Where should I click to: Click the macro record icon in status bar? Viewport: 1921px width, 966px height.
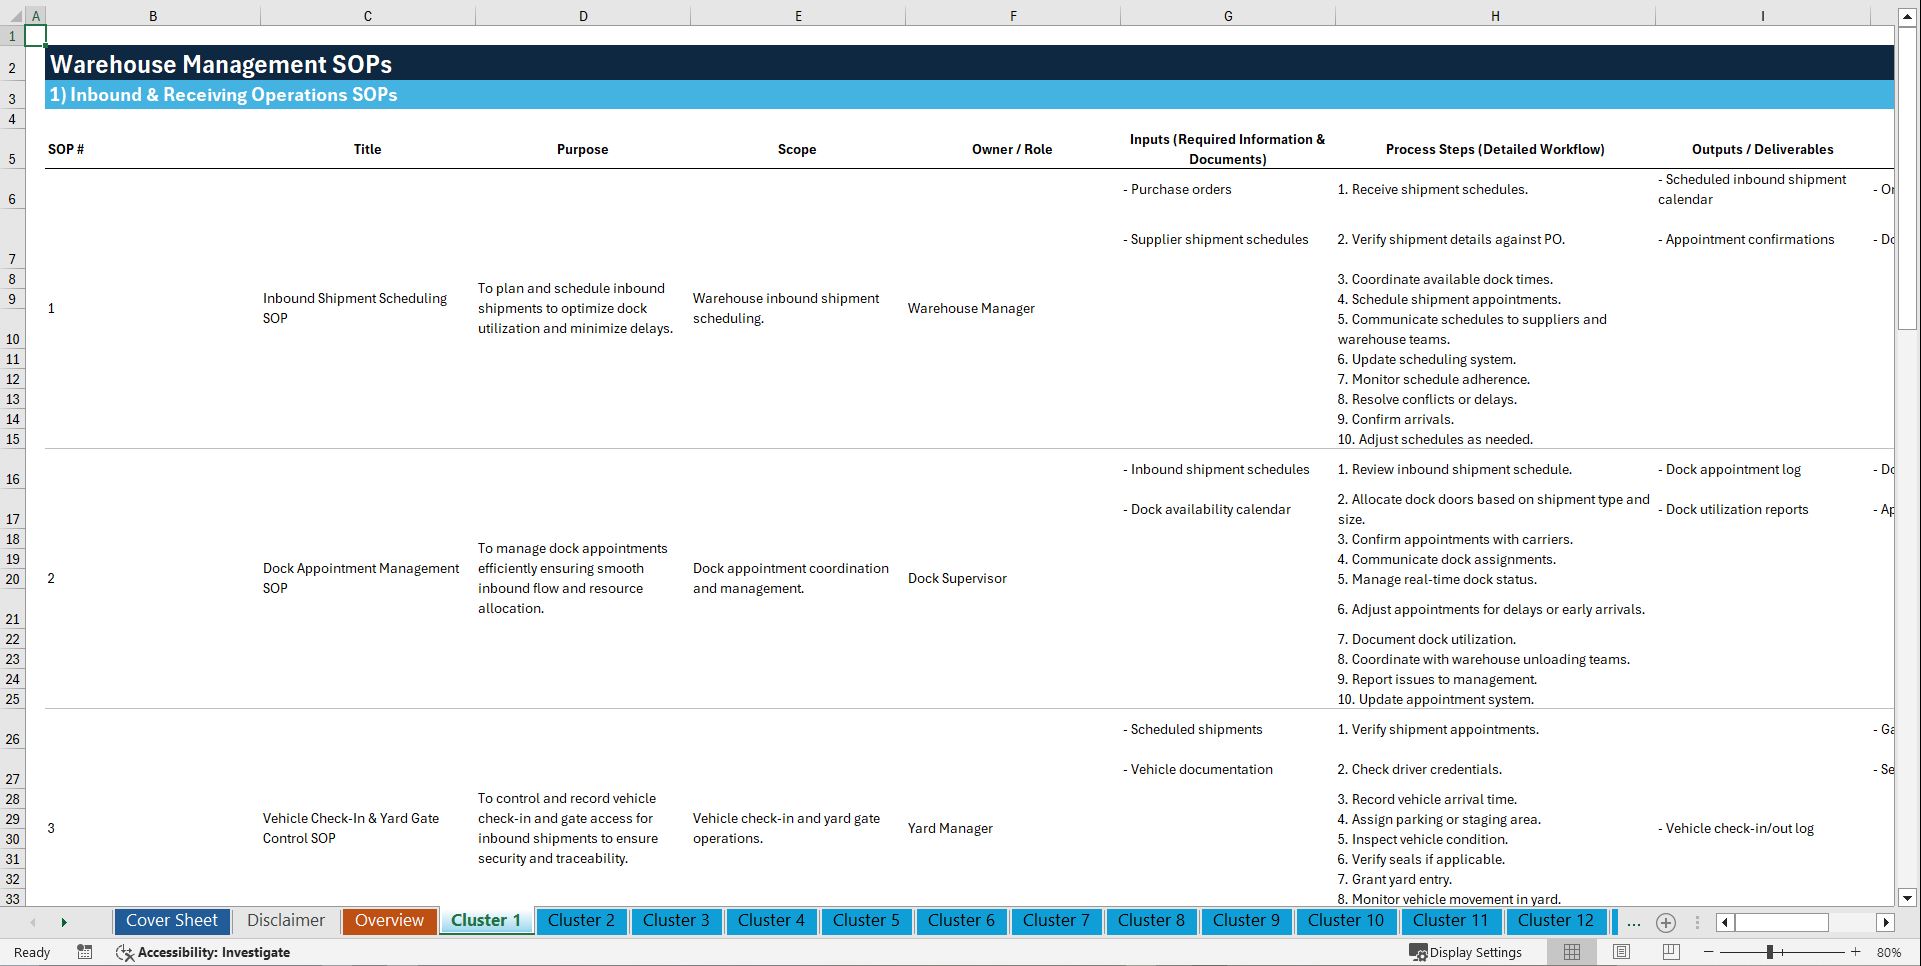[x=85, y=952]
